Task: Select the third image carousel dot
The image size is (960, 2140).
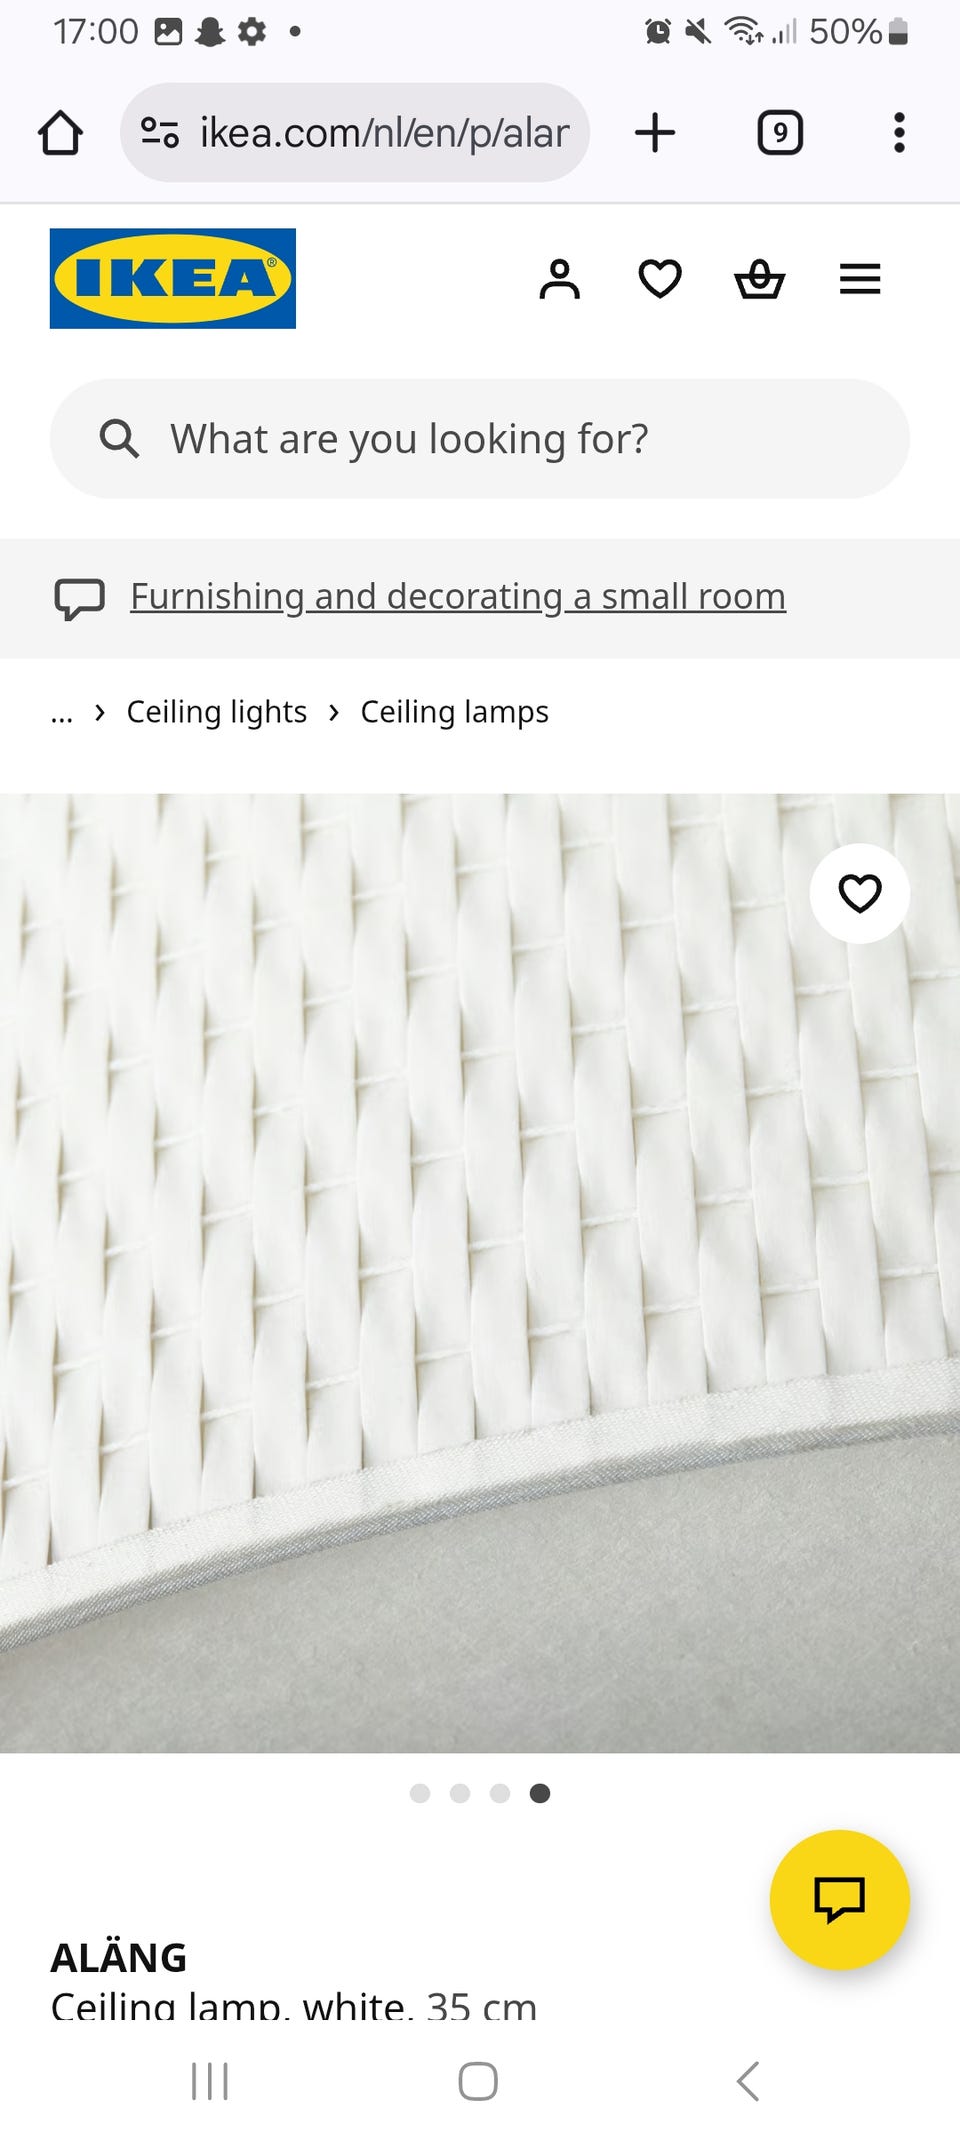Action: (500, 1793)
